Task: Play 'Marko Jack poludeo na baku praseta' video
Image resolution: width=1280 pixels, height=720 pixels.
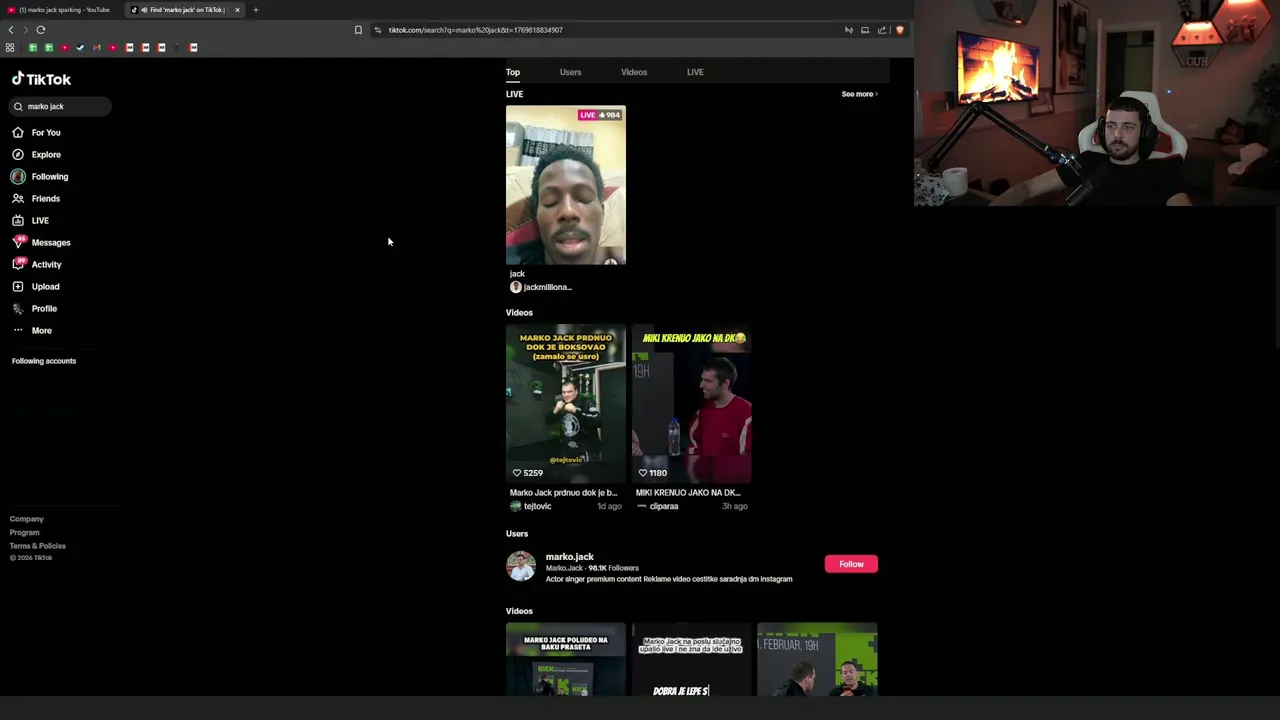Action: point(566,659)
